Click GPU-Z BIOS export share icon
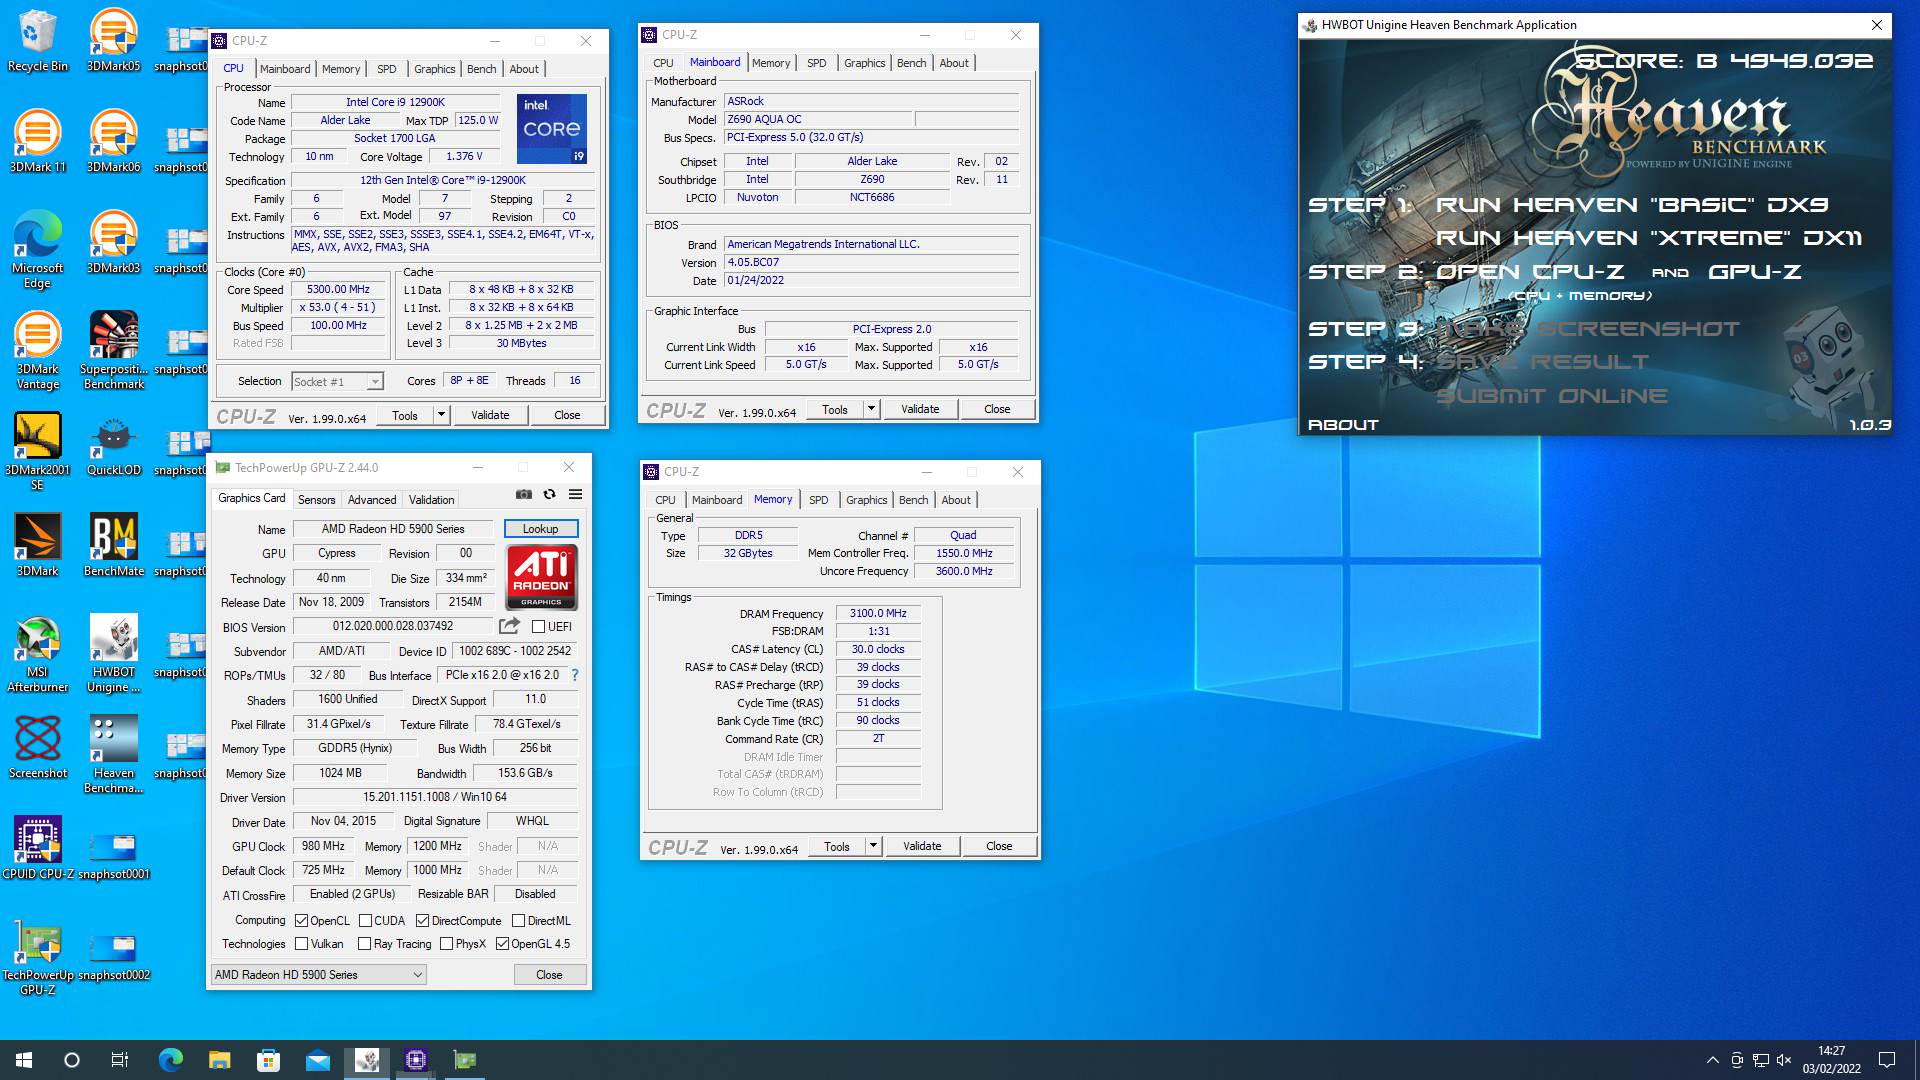The image size is (1920, 1080). click(x=509, y=626)
